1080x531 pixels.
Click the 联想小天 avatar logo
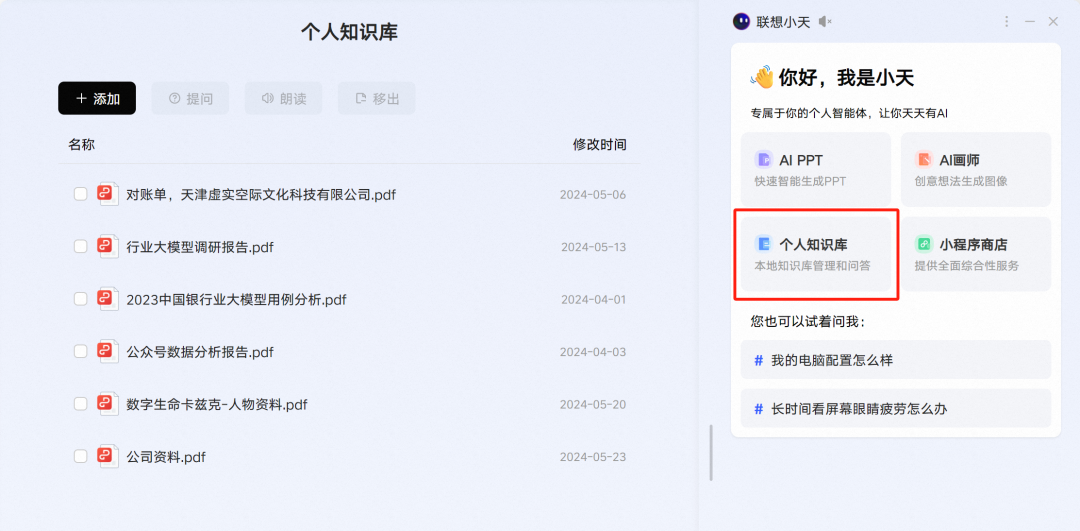(x=741, y=21)
